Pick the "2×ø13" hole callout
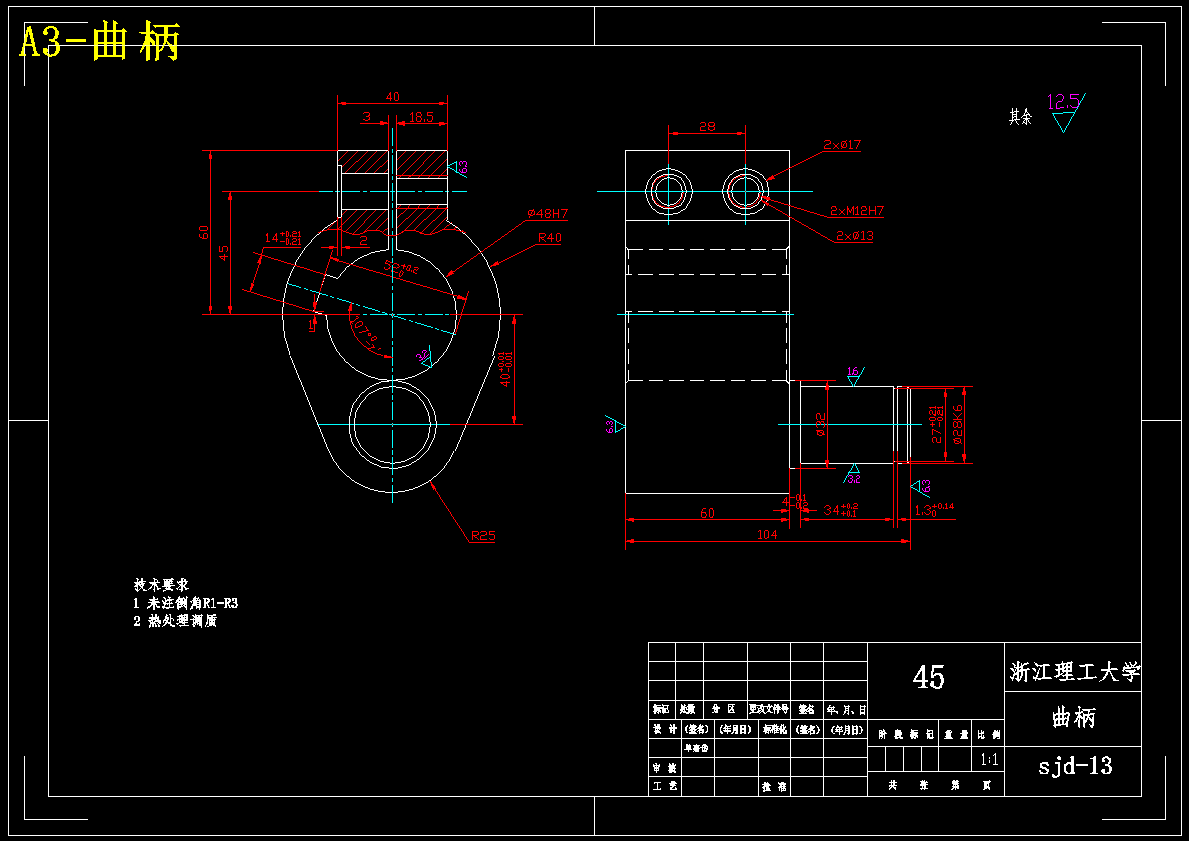The width and height of the screenshot is (1189, 841). (855, 236)
